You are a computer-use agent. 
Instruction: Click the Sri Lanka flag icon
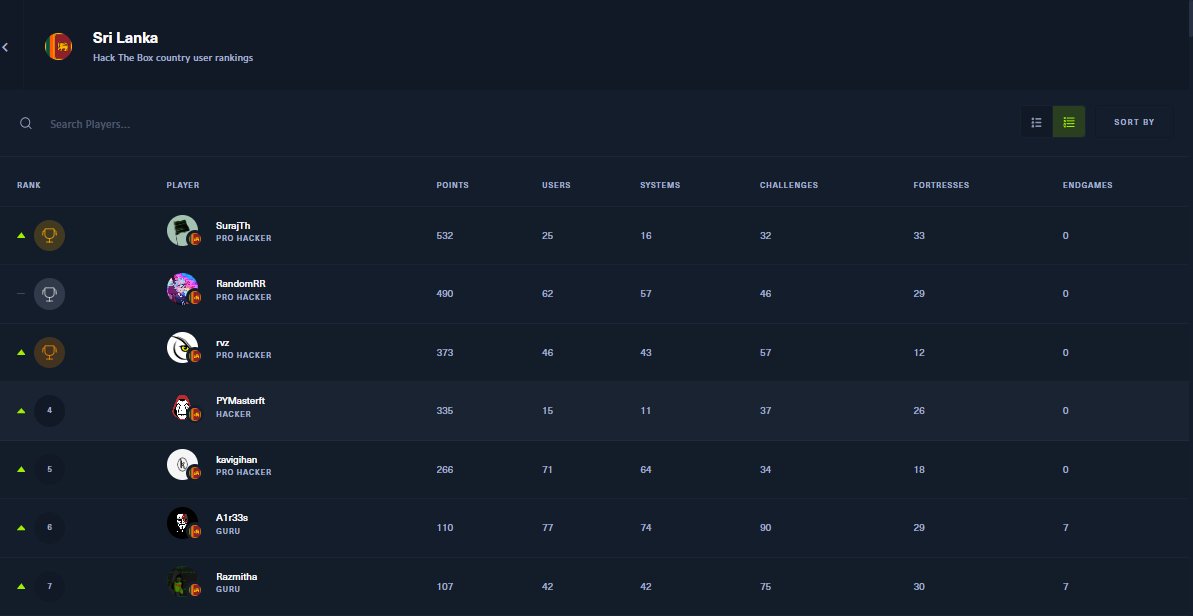click(x=57, y=45)
